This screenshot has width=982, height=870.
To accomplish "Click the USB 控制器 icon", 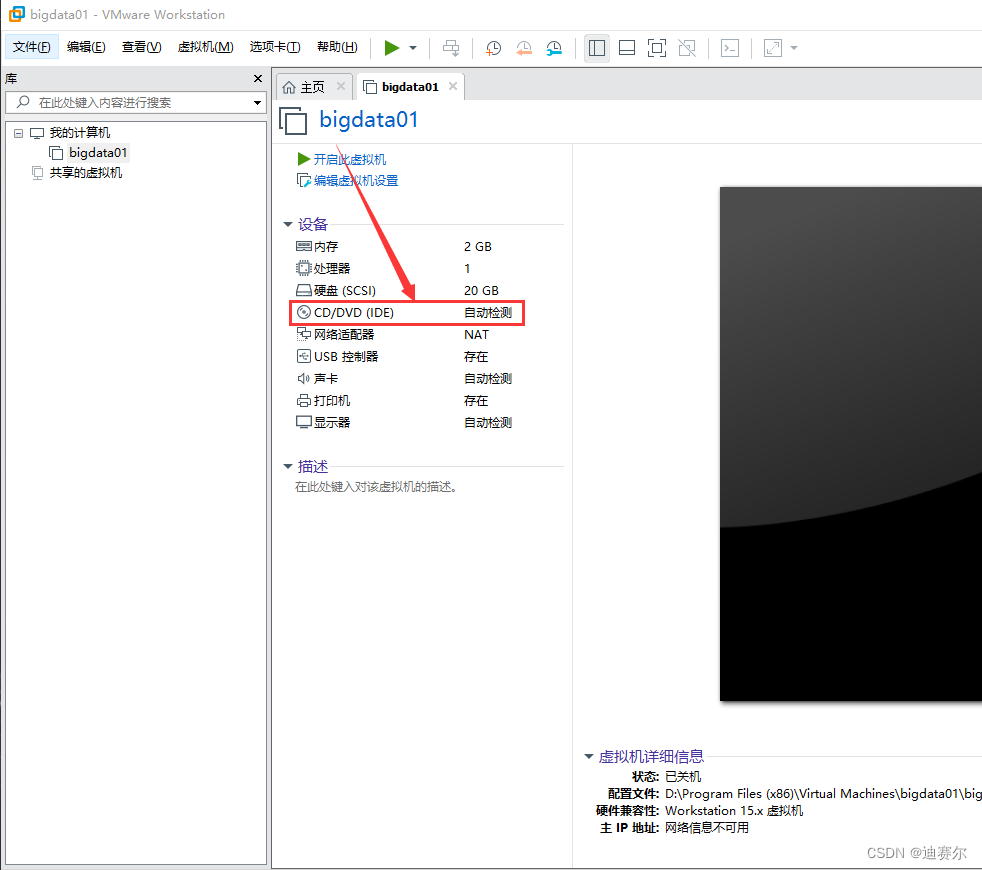I will click(304, 356).
